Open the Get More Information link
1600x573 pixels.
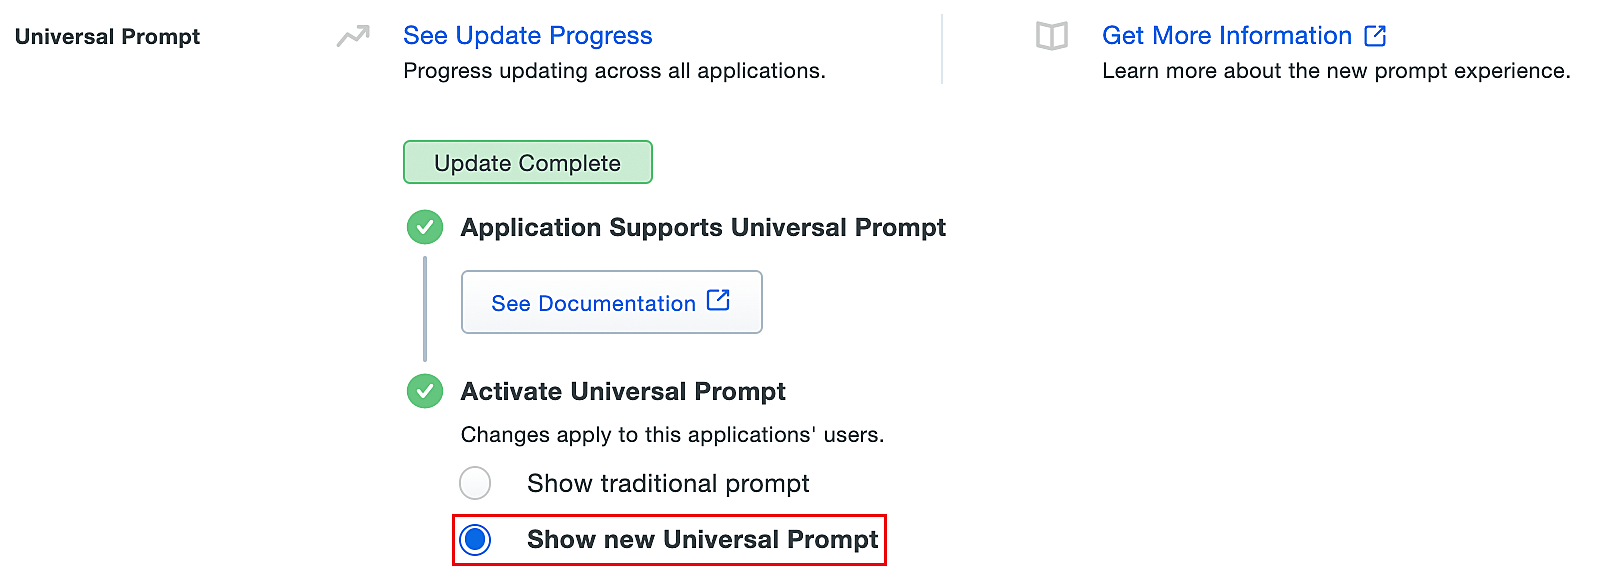point(1226,36)
